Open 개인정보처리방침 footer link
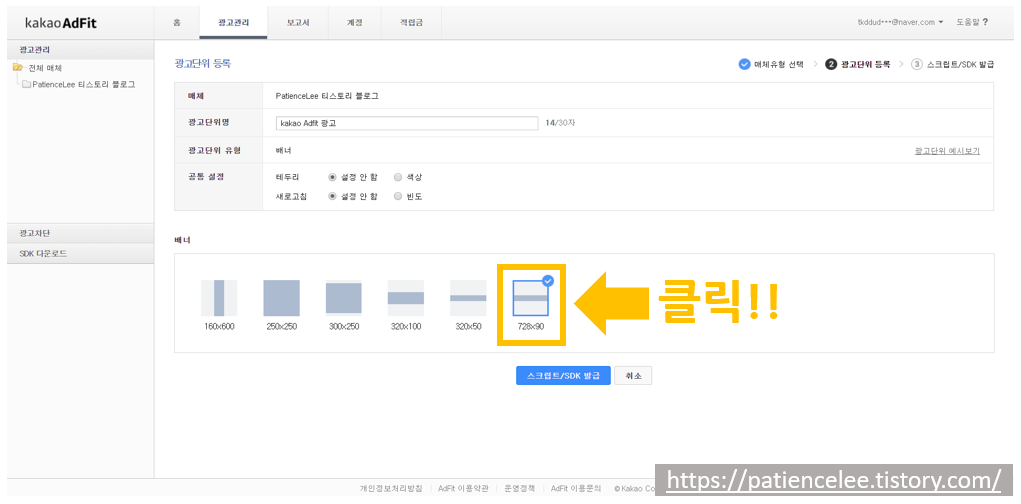Screen dimensions: 1021x504 [x=391, y=488]
